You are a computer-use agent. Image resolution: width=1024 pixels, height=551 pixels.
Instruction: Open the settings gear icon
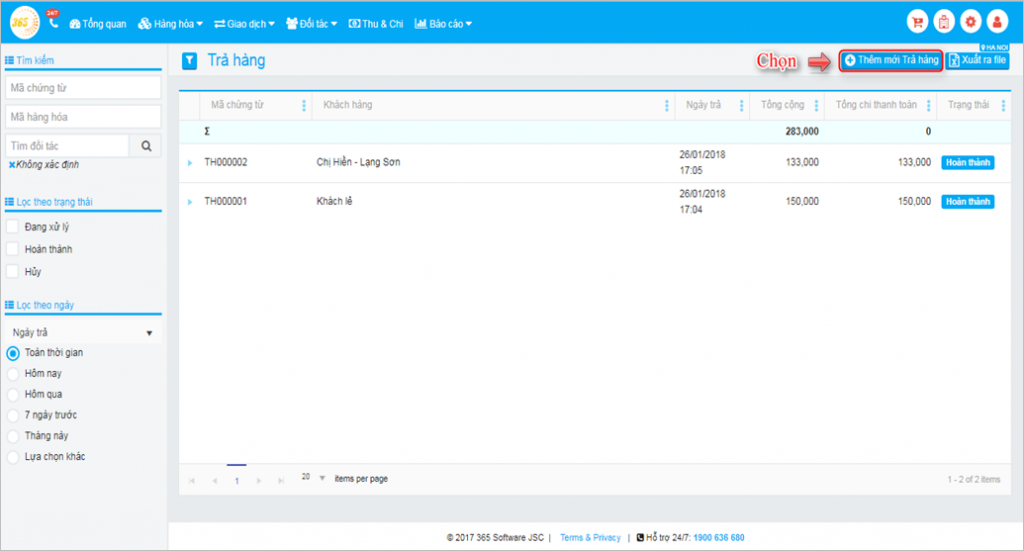pos(970,22)
